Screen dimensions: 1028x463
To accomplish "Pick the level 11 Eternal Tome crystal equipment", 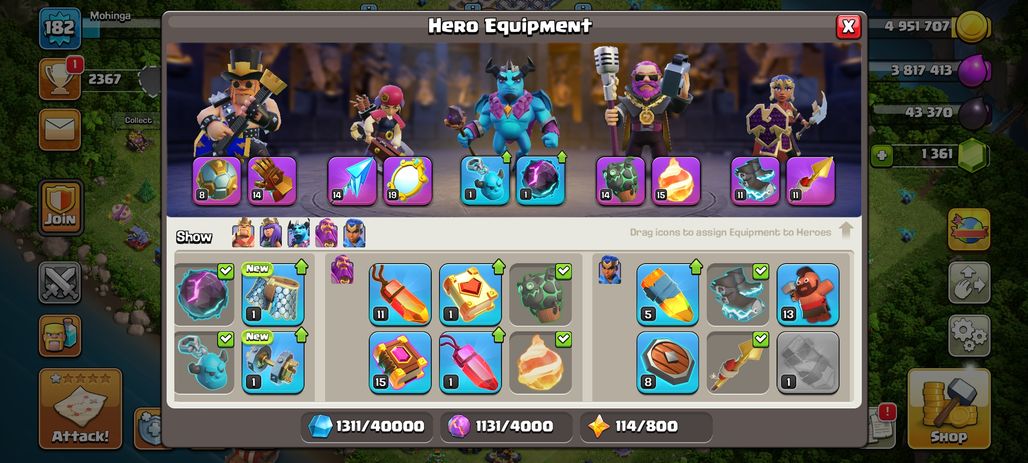I will [x=400, y=294].
